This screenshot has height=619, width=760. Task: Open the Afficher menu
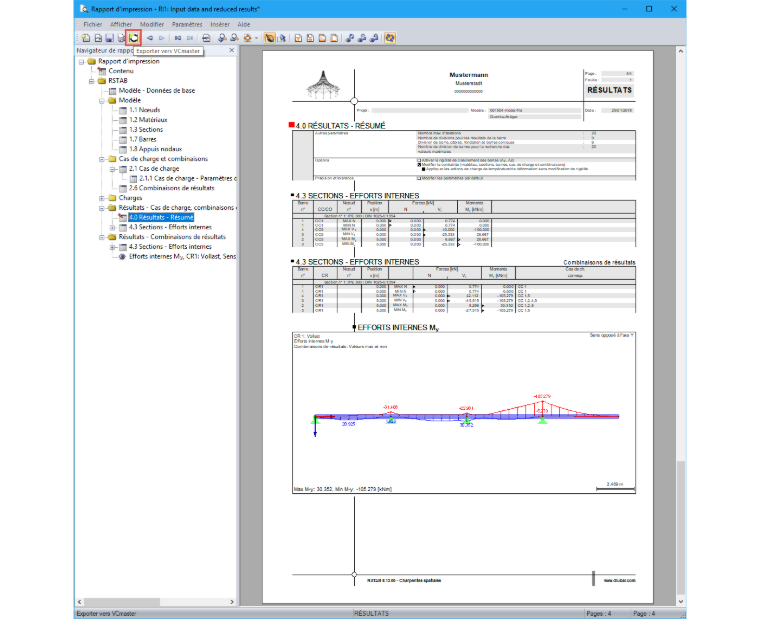121,24
